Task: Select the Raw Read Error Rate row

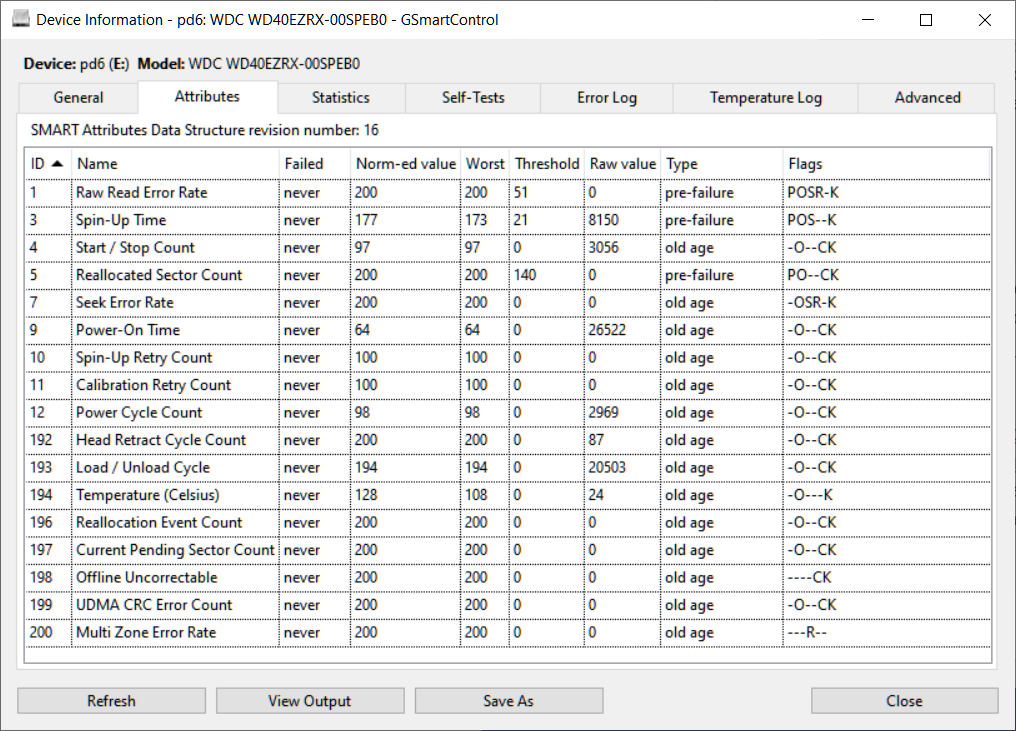Action: pyautogui.click(x=508, y=192)
